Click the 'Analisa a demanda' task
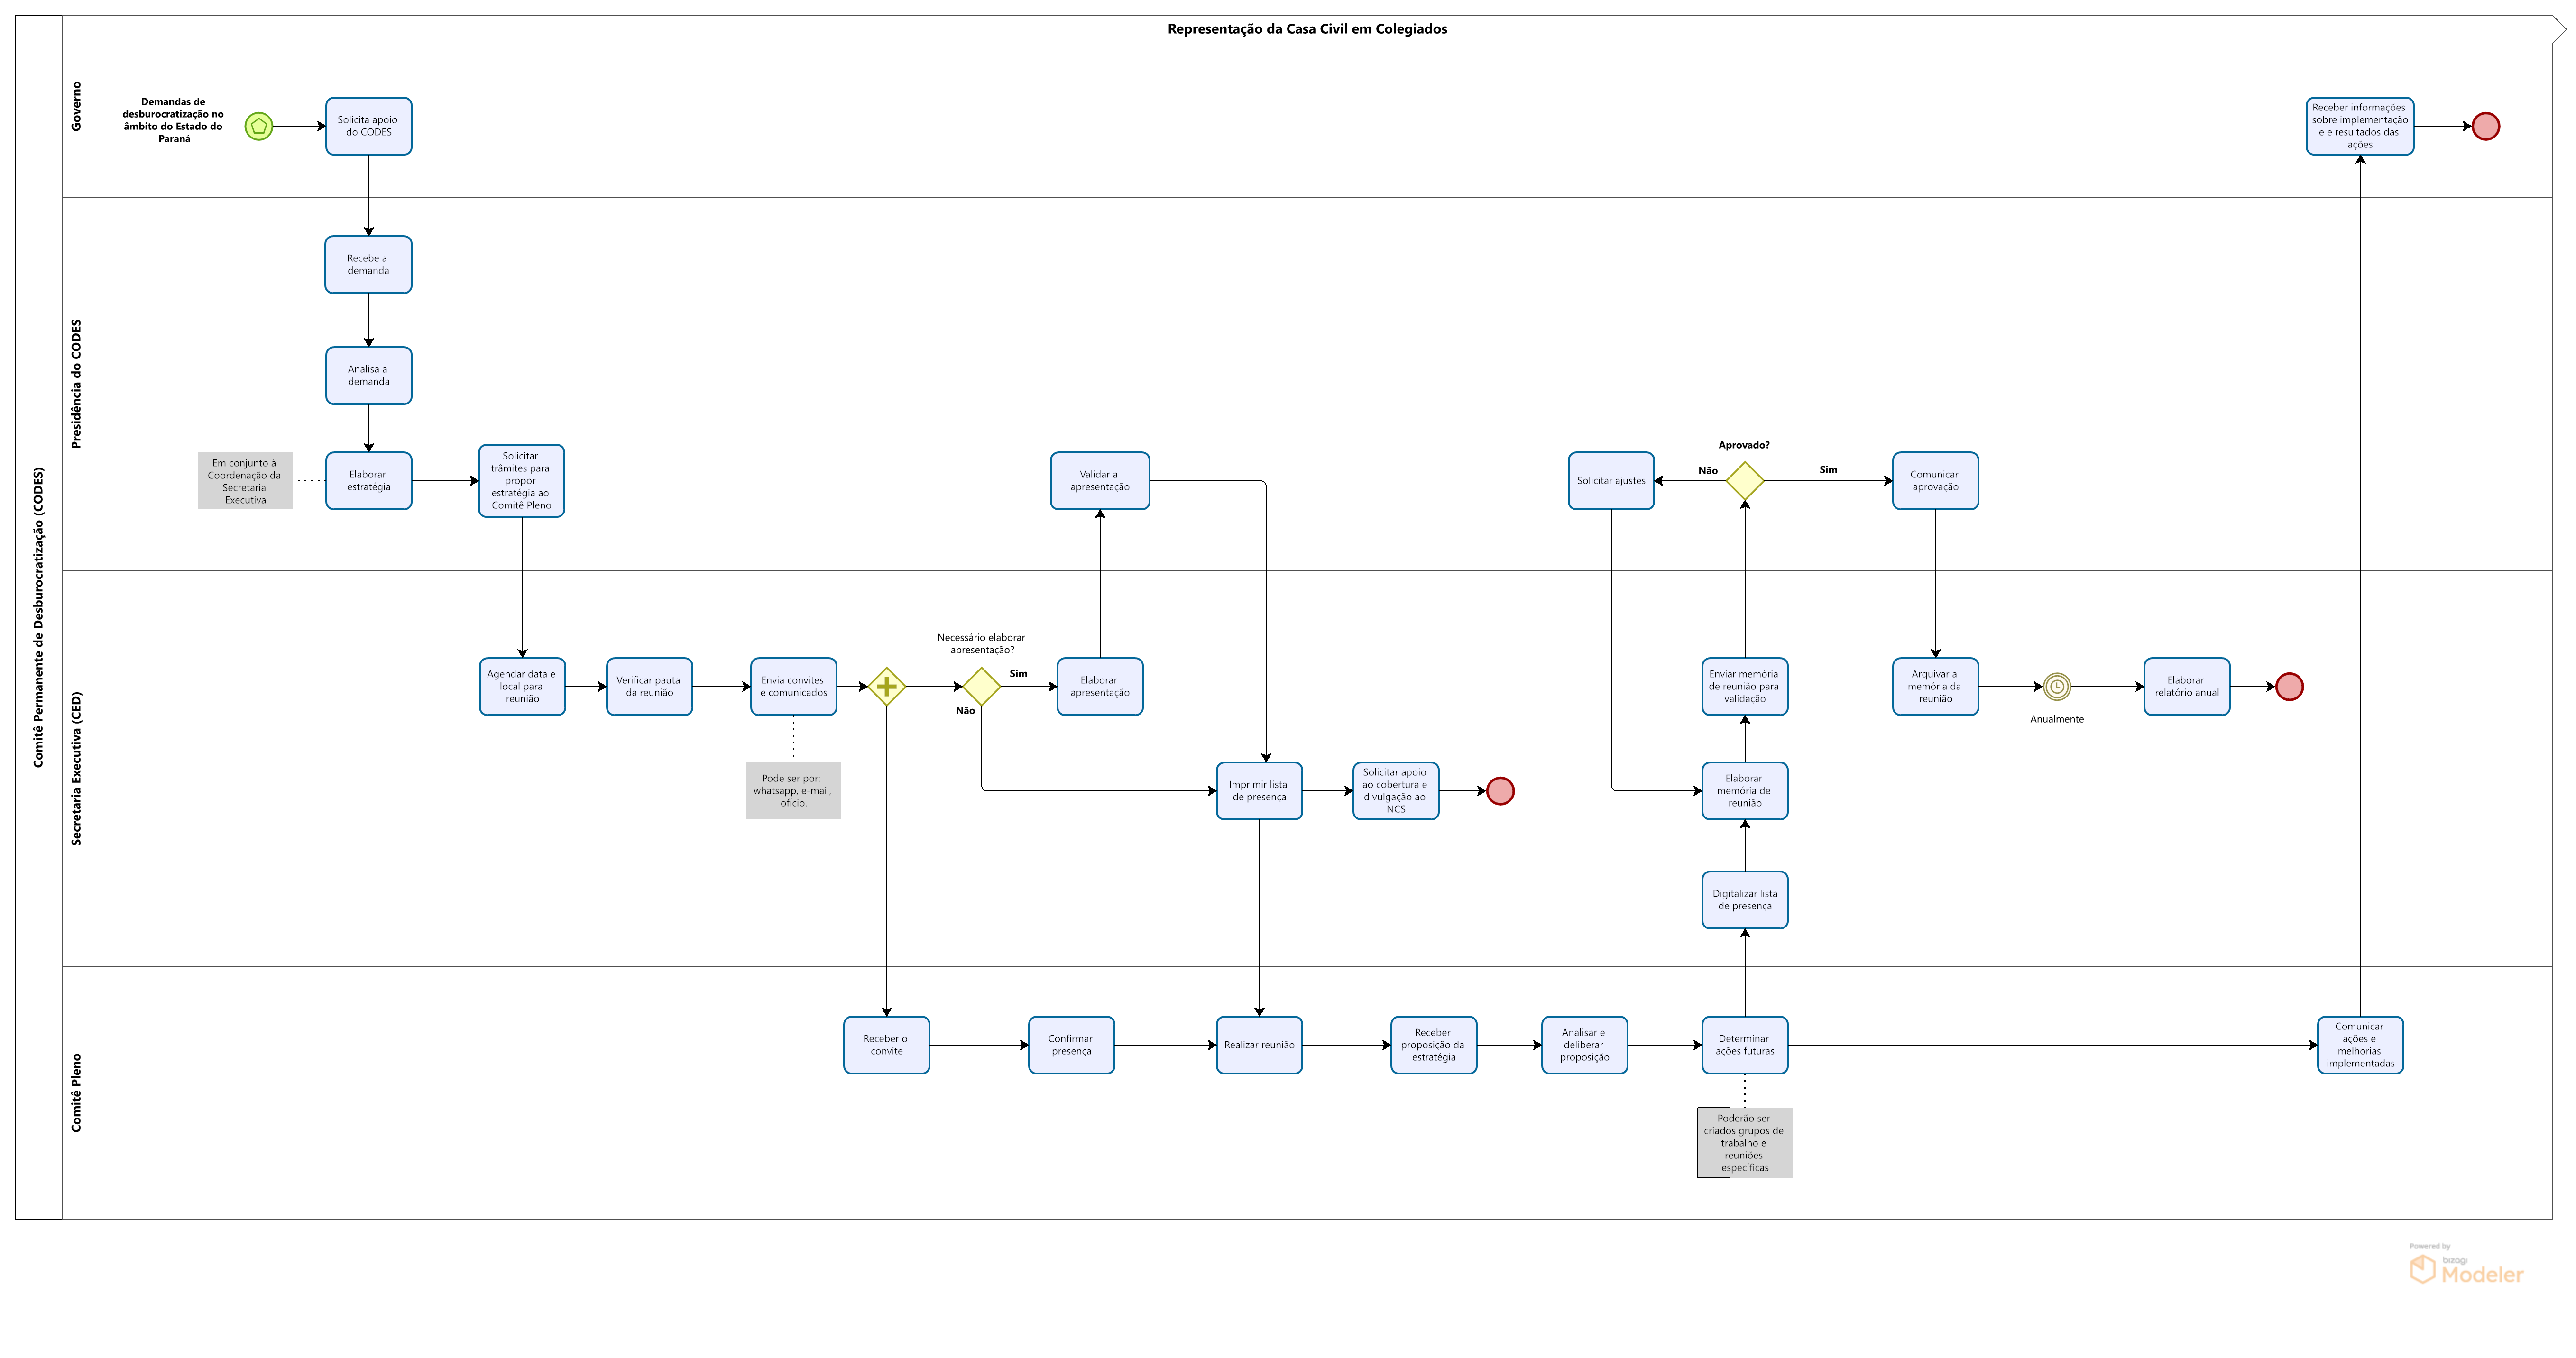The width and height of the screenshot is (2576, 1358). point(369,375)
